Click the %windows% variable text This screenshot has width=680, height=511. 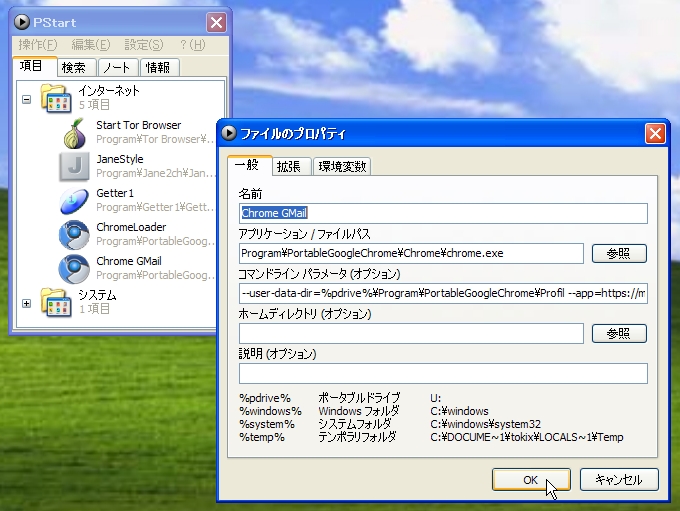pos(270,411)
